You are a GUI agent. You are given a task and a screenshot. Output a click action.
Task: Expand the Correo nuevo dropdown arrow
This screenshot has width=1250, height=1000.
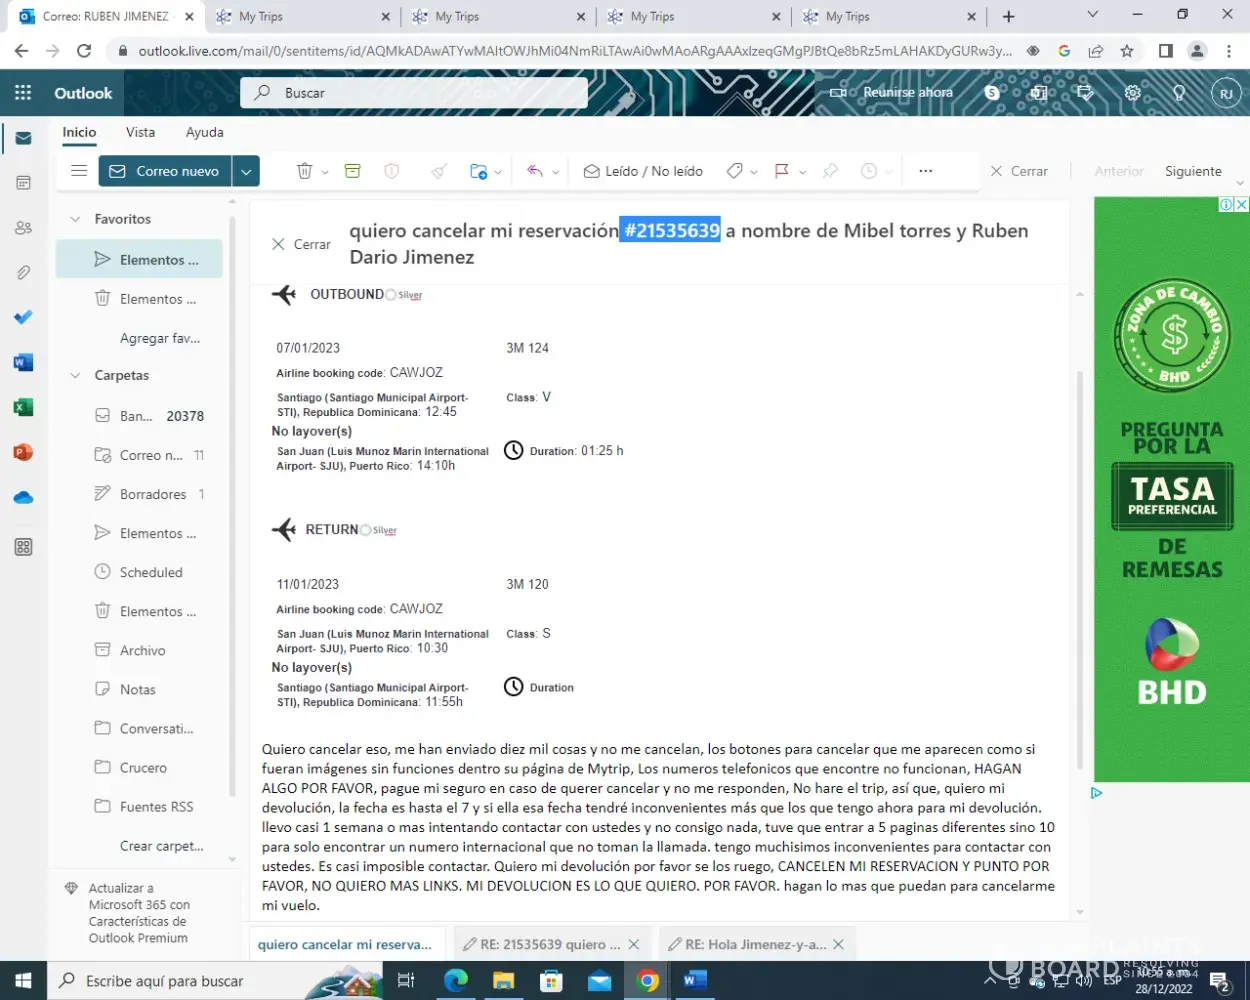(x=246, y=171)
